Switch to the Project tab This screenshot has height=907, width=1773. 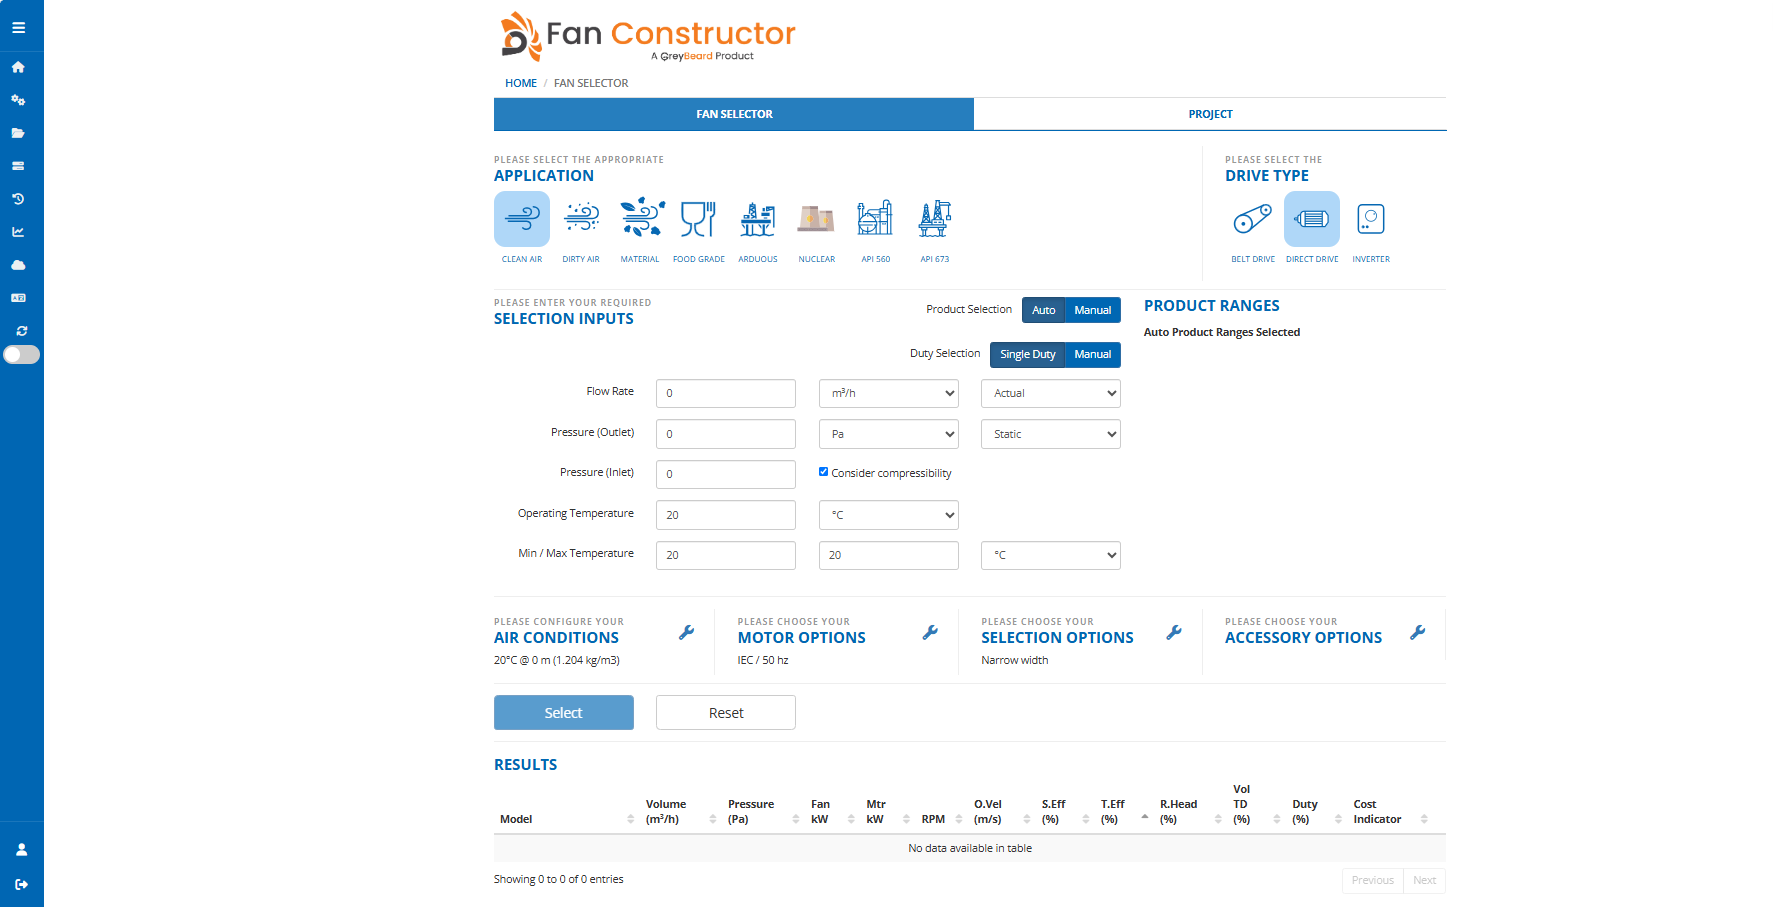click(x=1210, y=114)
